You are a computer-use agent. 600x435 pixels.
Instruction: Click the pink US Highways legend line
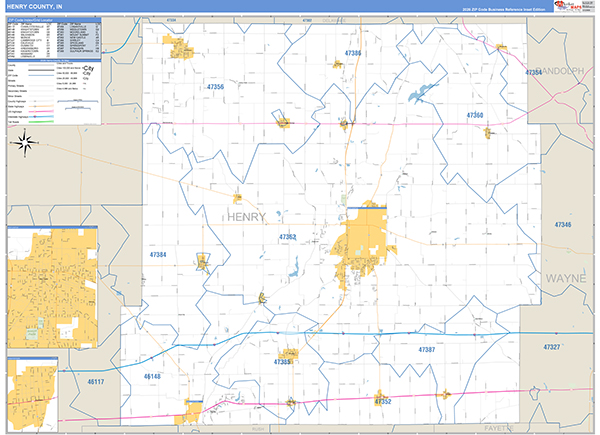tap(41, 111)
